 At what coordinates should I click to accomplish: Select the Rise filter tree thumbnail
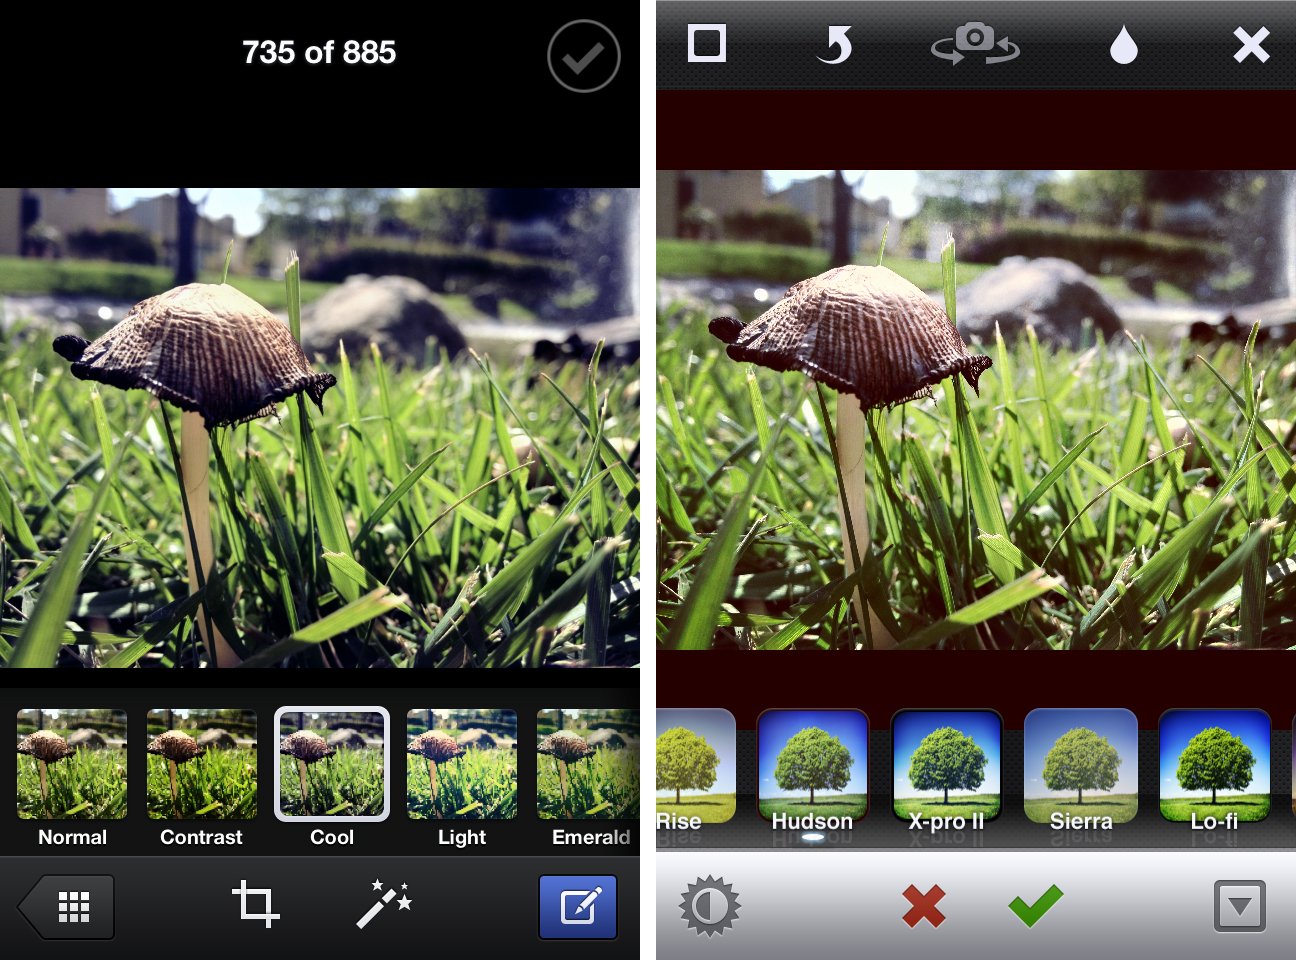(695, 767)
